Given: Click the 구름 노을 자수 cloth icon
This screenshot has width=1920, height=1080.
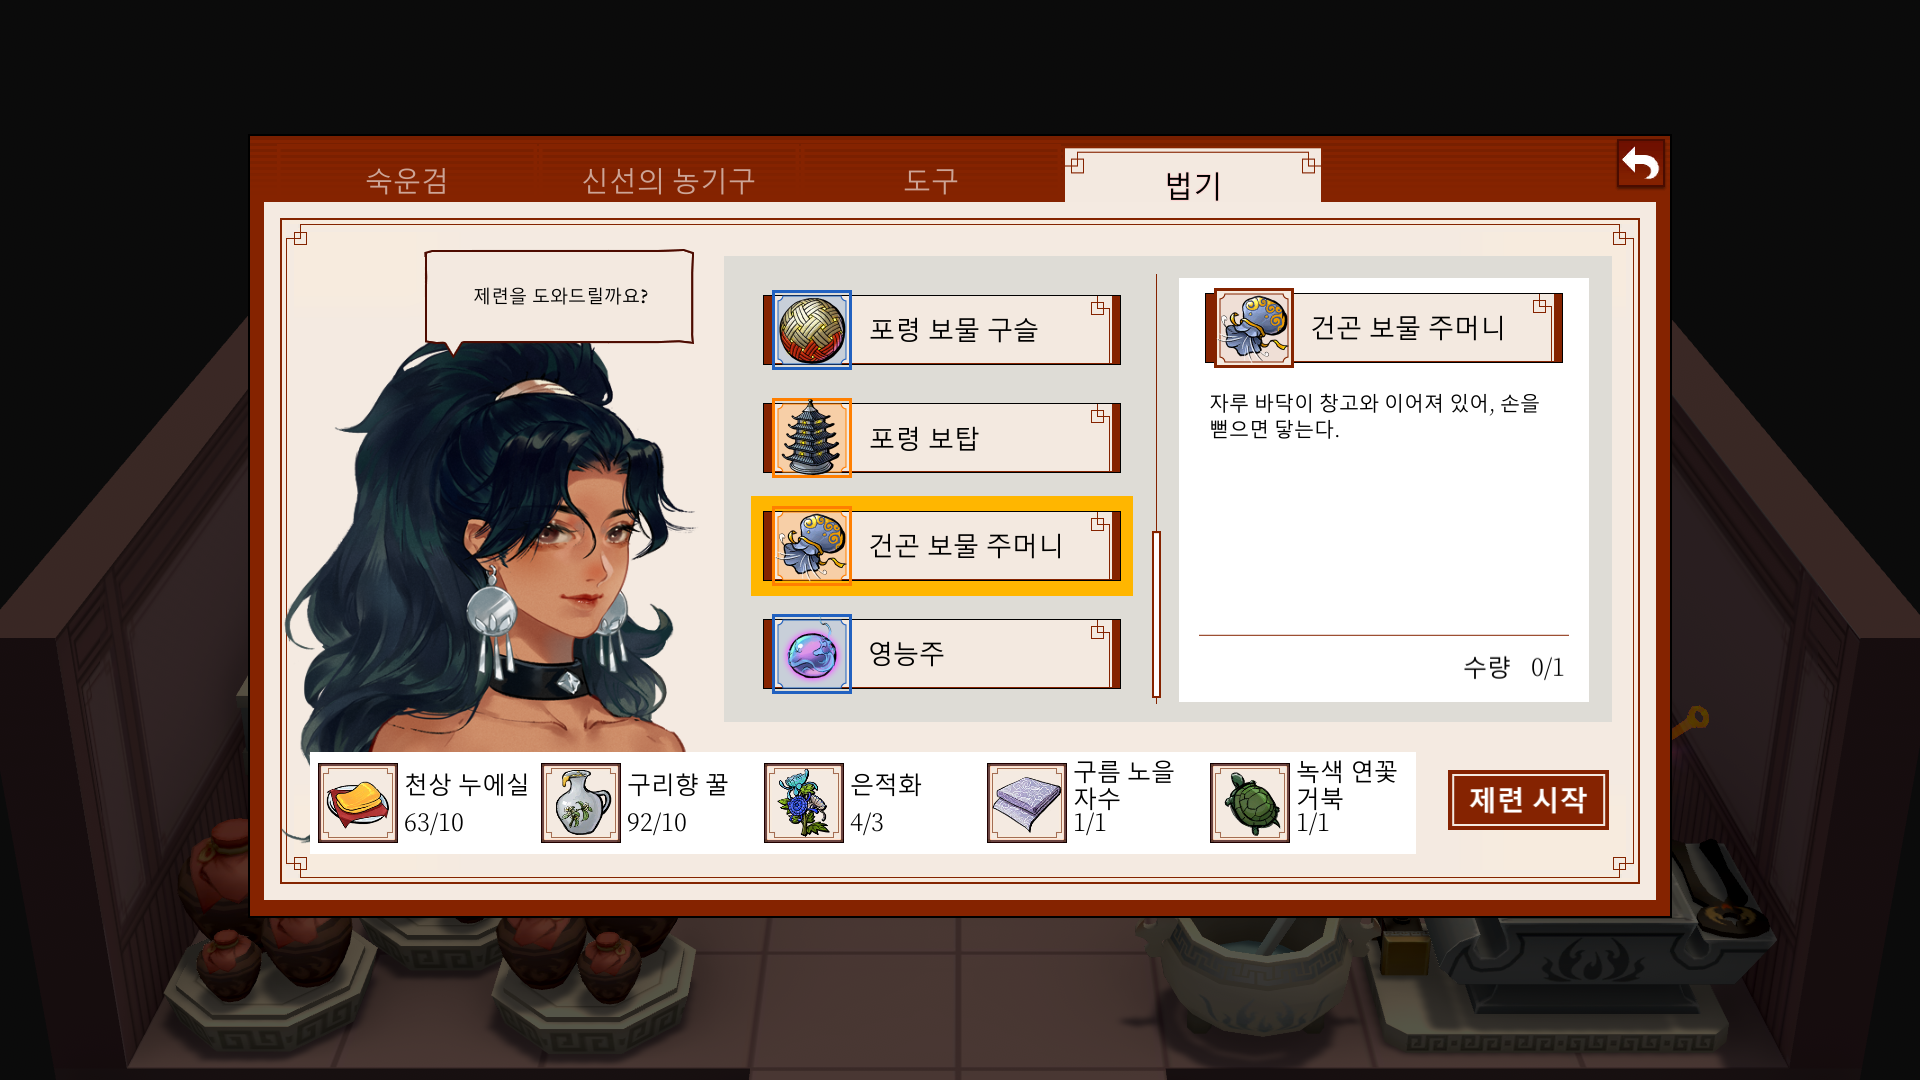Looking at the screenshot, I should click(x=1027, y=803).
